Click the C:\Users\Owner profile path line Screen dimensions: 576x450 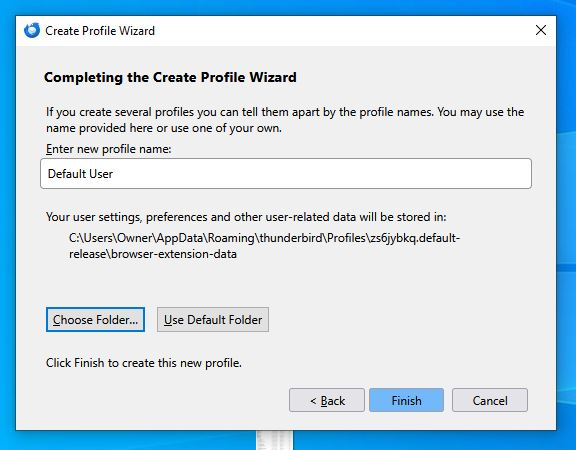click(264, 238)
